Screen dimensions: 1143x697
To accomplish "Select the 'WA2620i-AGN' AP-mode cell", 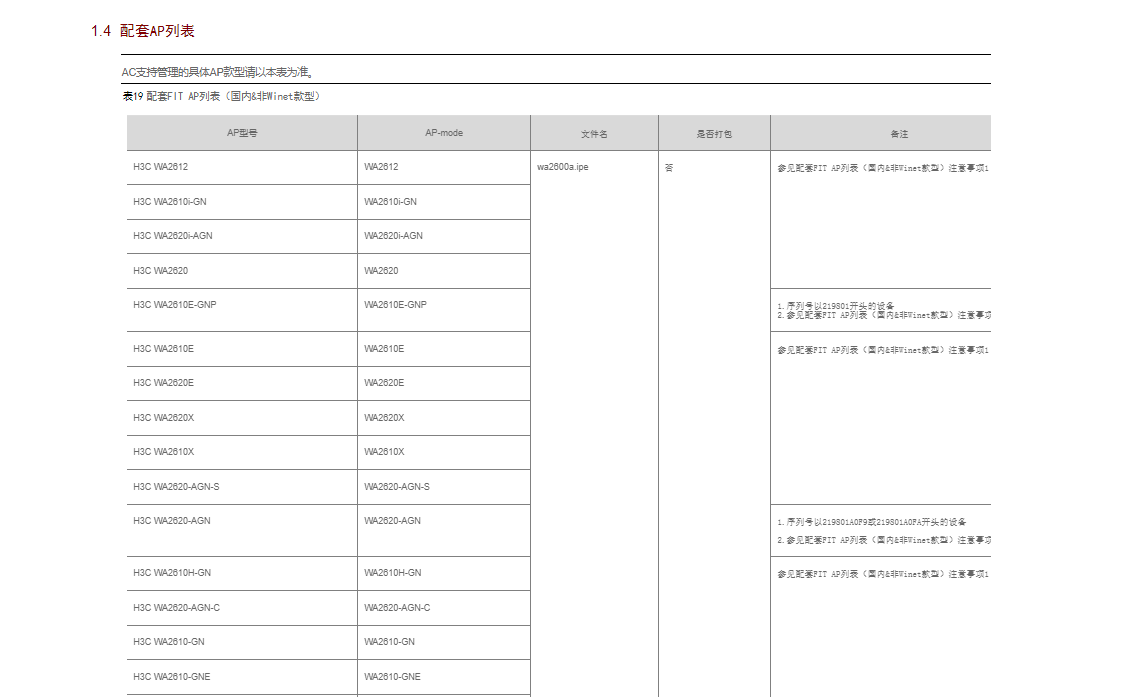I will (444, 236).
